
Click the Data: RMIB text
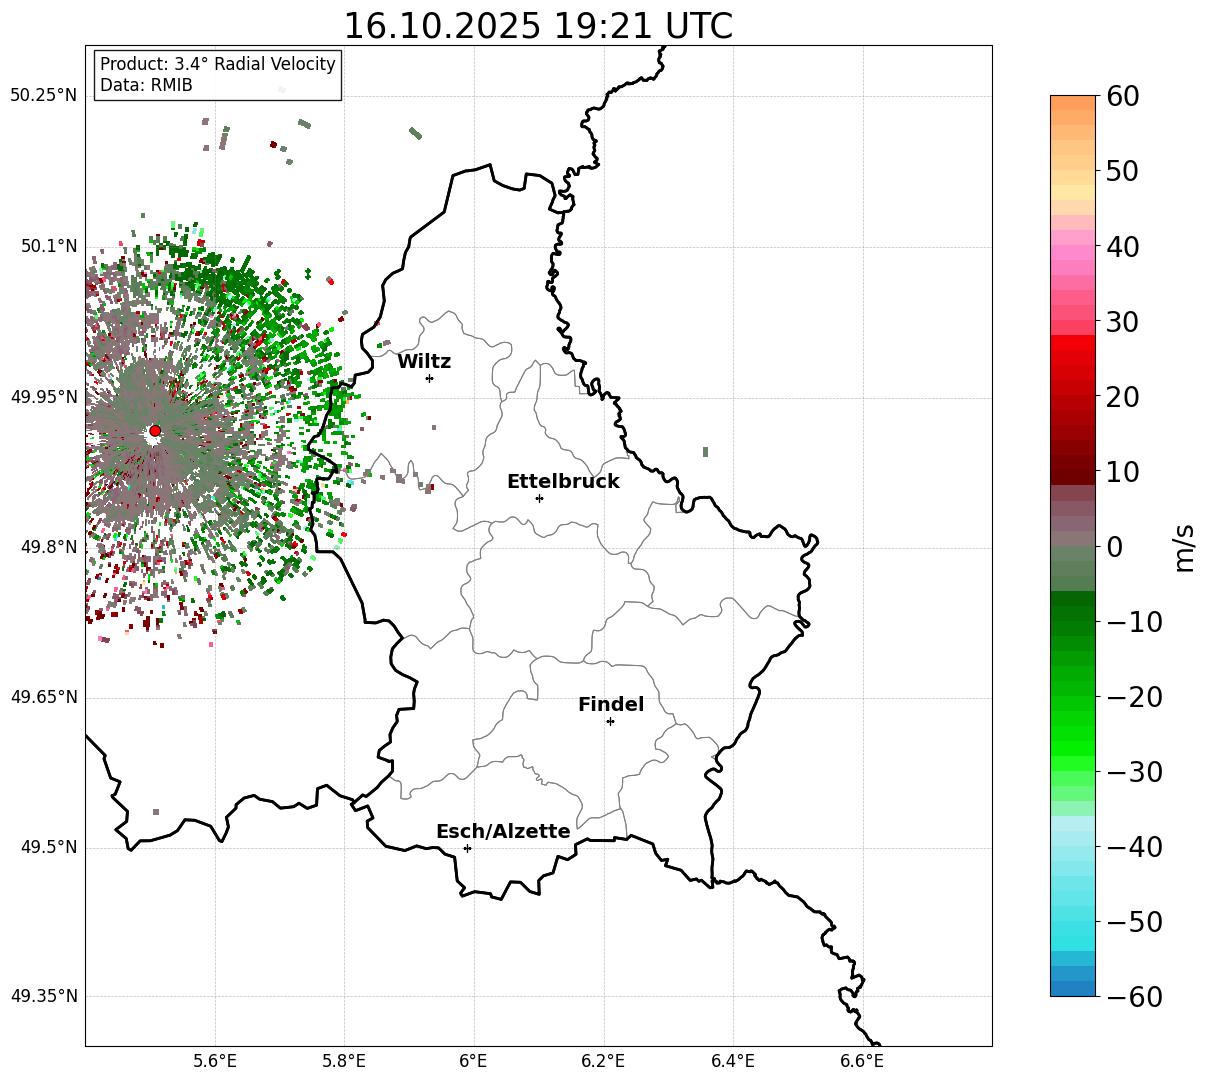point(146,86)
